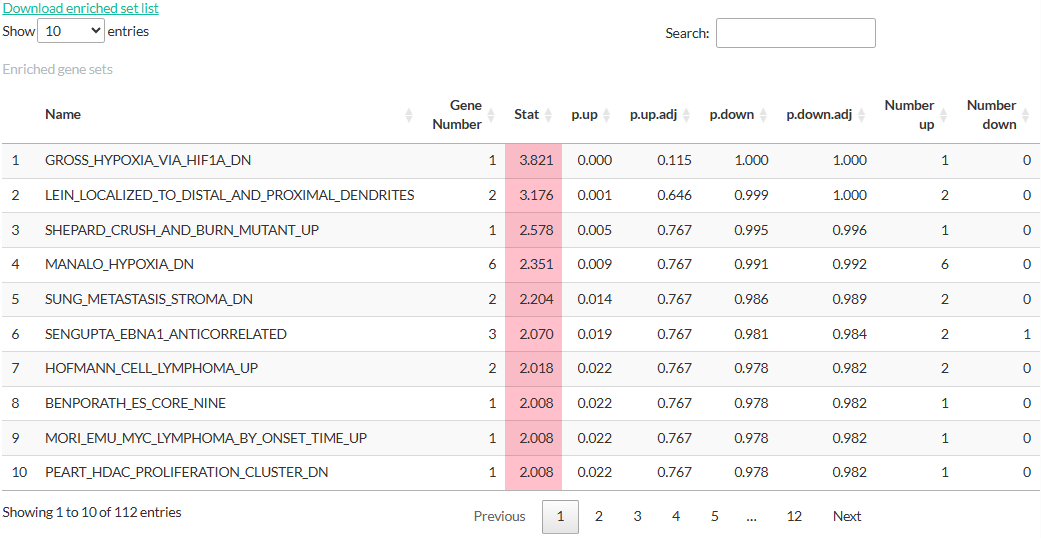Screen dimensions: 1041x538
Task: Click the Search input field
Action: [x=795, y=33]
